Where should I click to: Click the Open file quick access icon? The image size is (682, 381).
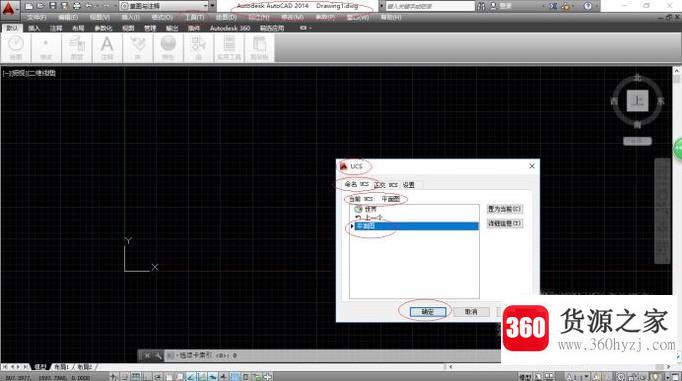(41, 6)
